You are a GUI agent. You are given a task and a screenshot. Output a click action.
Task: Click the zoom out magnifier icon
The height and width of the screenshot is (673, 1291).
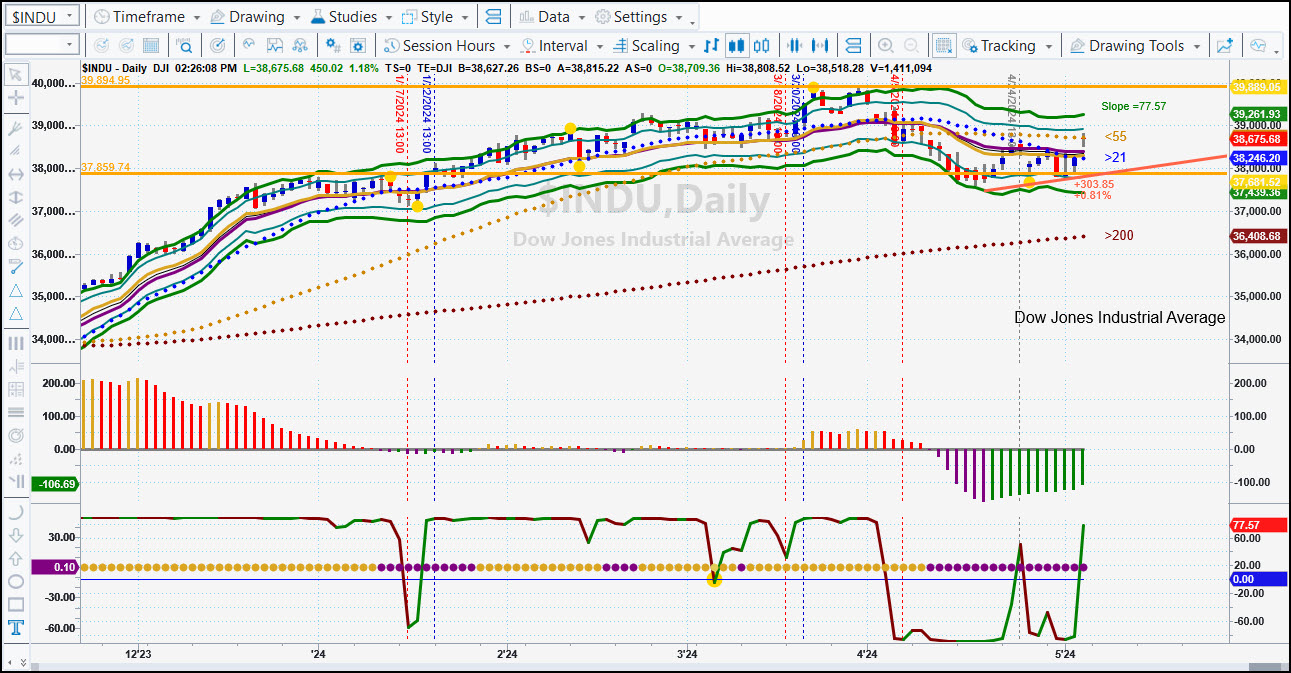point(911,46)
